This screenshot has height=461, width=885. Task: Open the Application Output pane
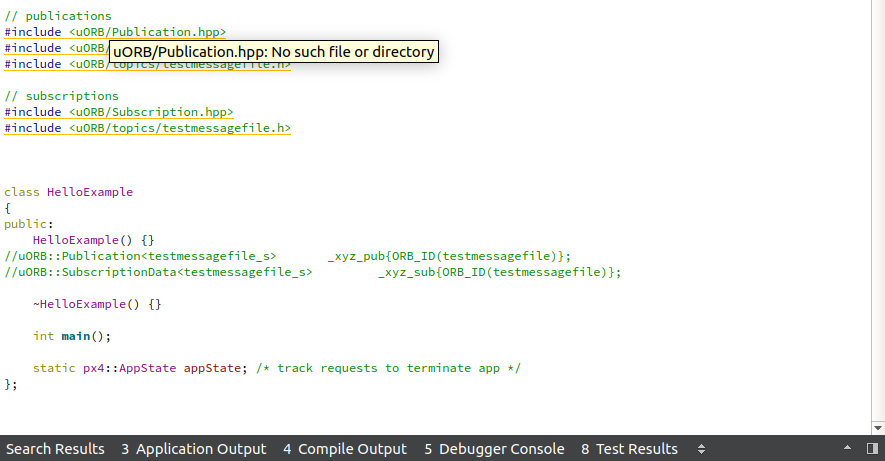[194, 449]
